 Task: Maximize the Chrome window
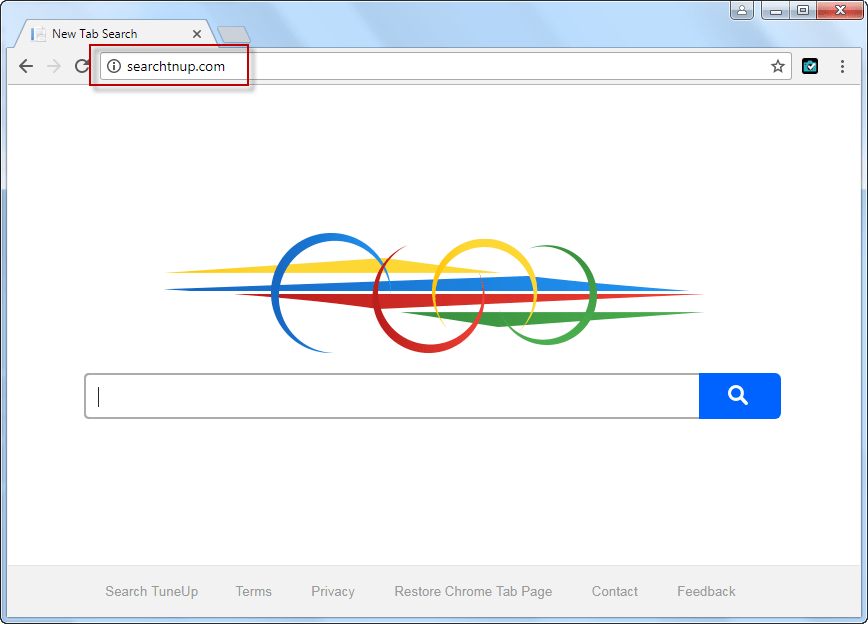click(x=803, y=11)
